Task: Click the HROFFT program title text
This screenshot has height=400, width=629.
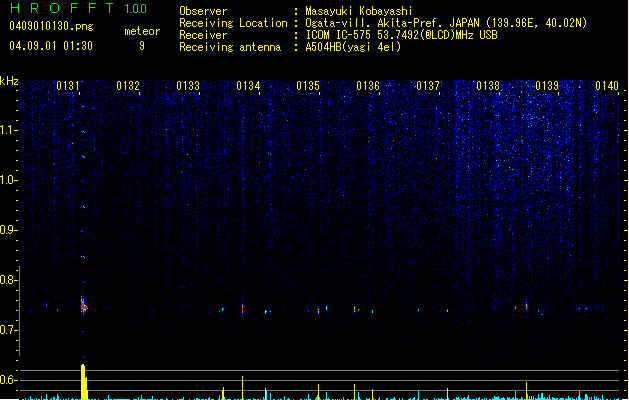Action: tap(61, 8)
